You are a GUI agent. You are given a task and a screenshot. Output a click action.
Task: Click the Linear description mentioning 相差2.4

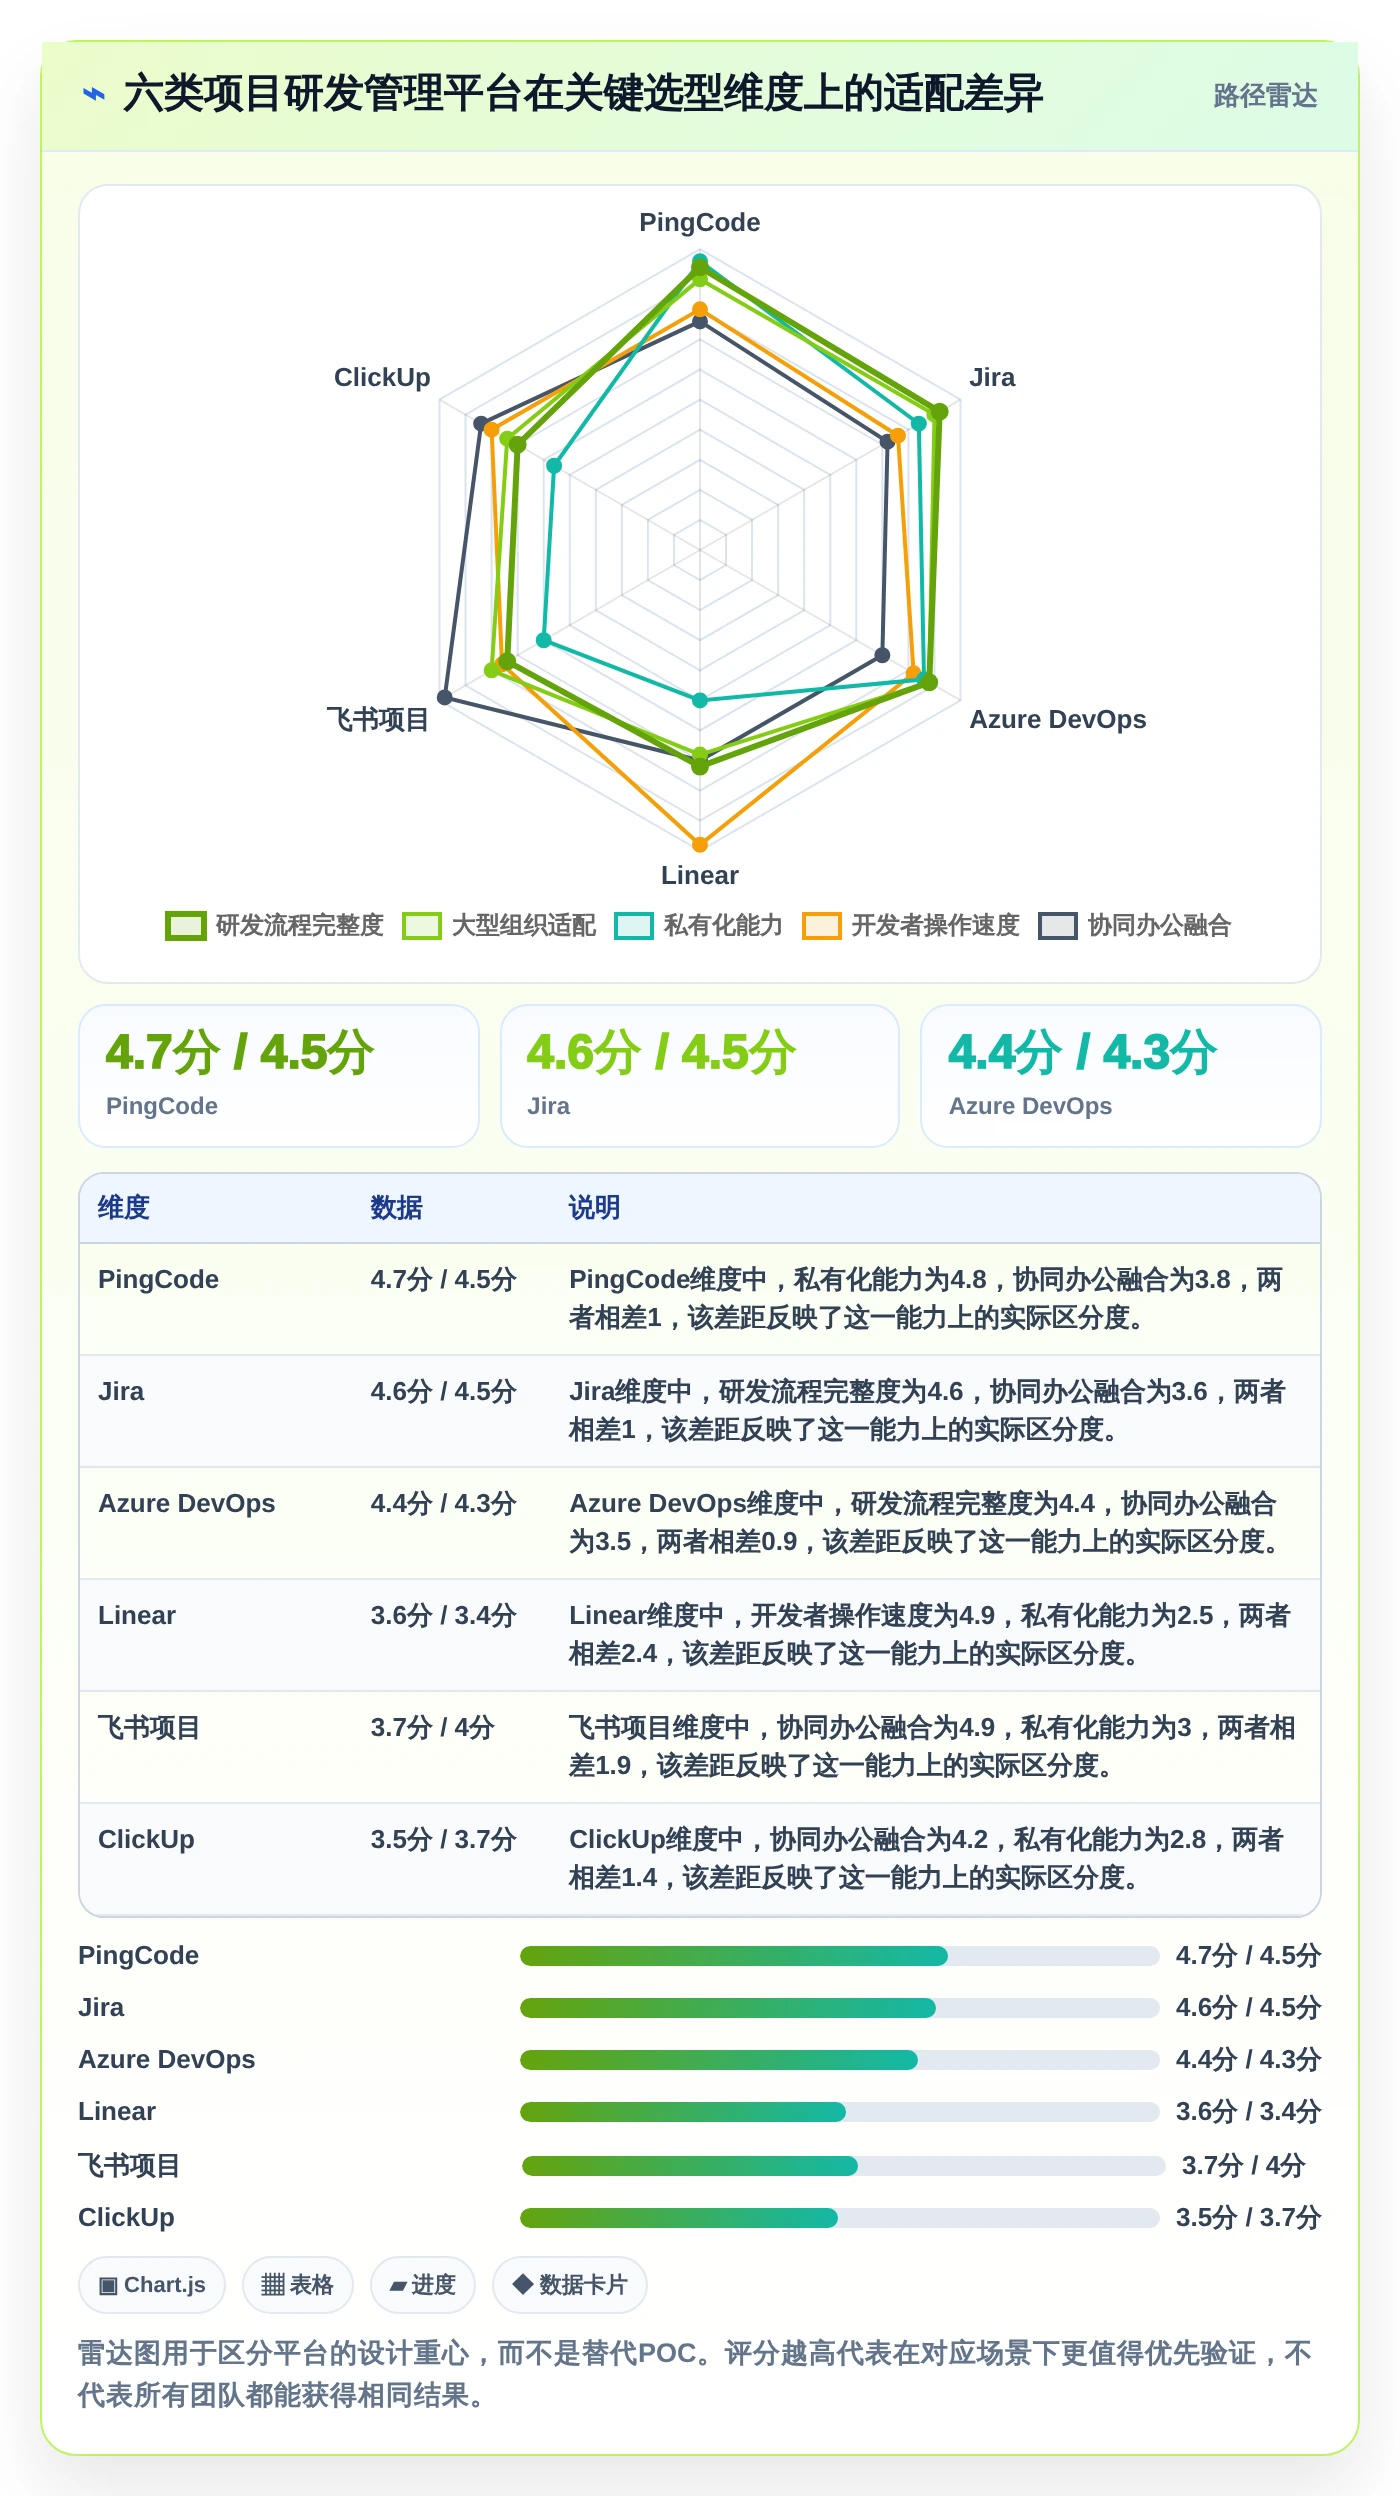click(x=932, y=1634)
